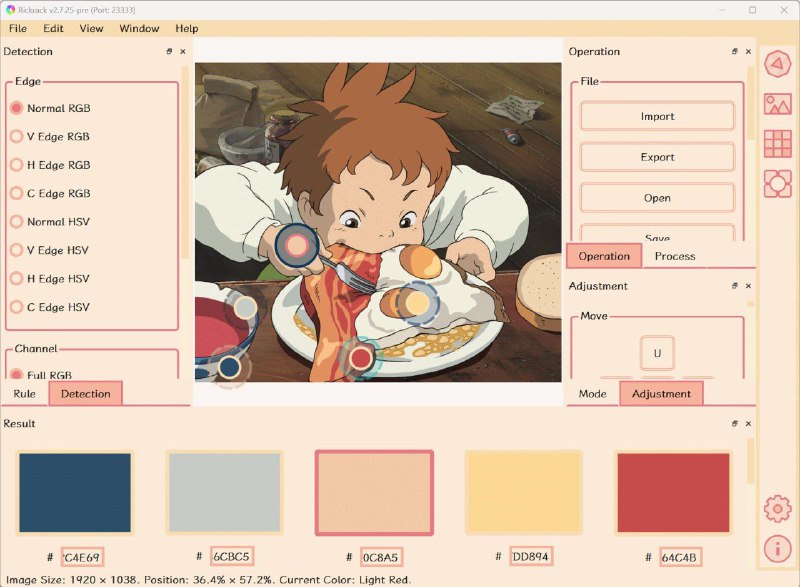Close the Adjustment panel

748,286
